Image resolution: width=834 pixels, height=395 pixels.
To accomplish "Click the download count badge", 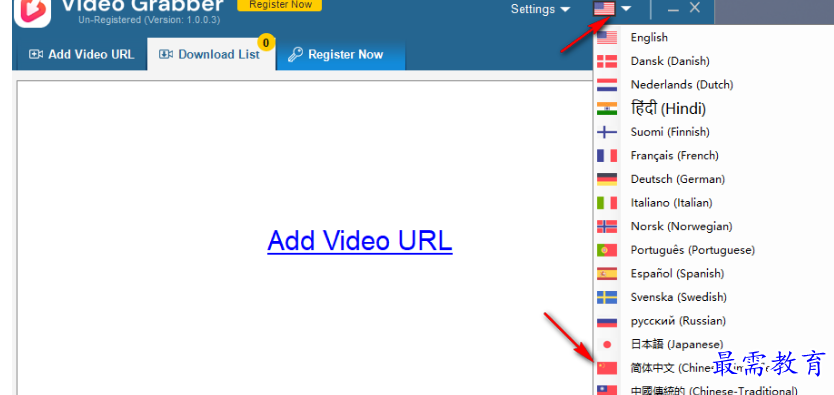I will [266, 42].
